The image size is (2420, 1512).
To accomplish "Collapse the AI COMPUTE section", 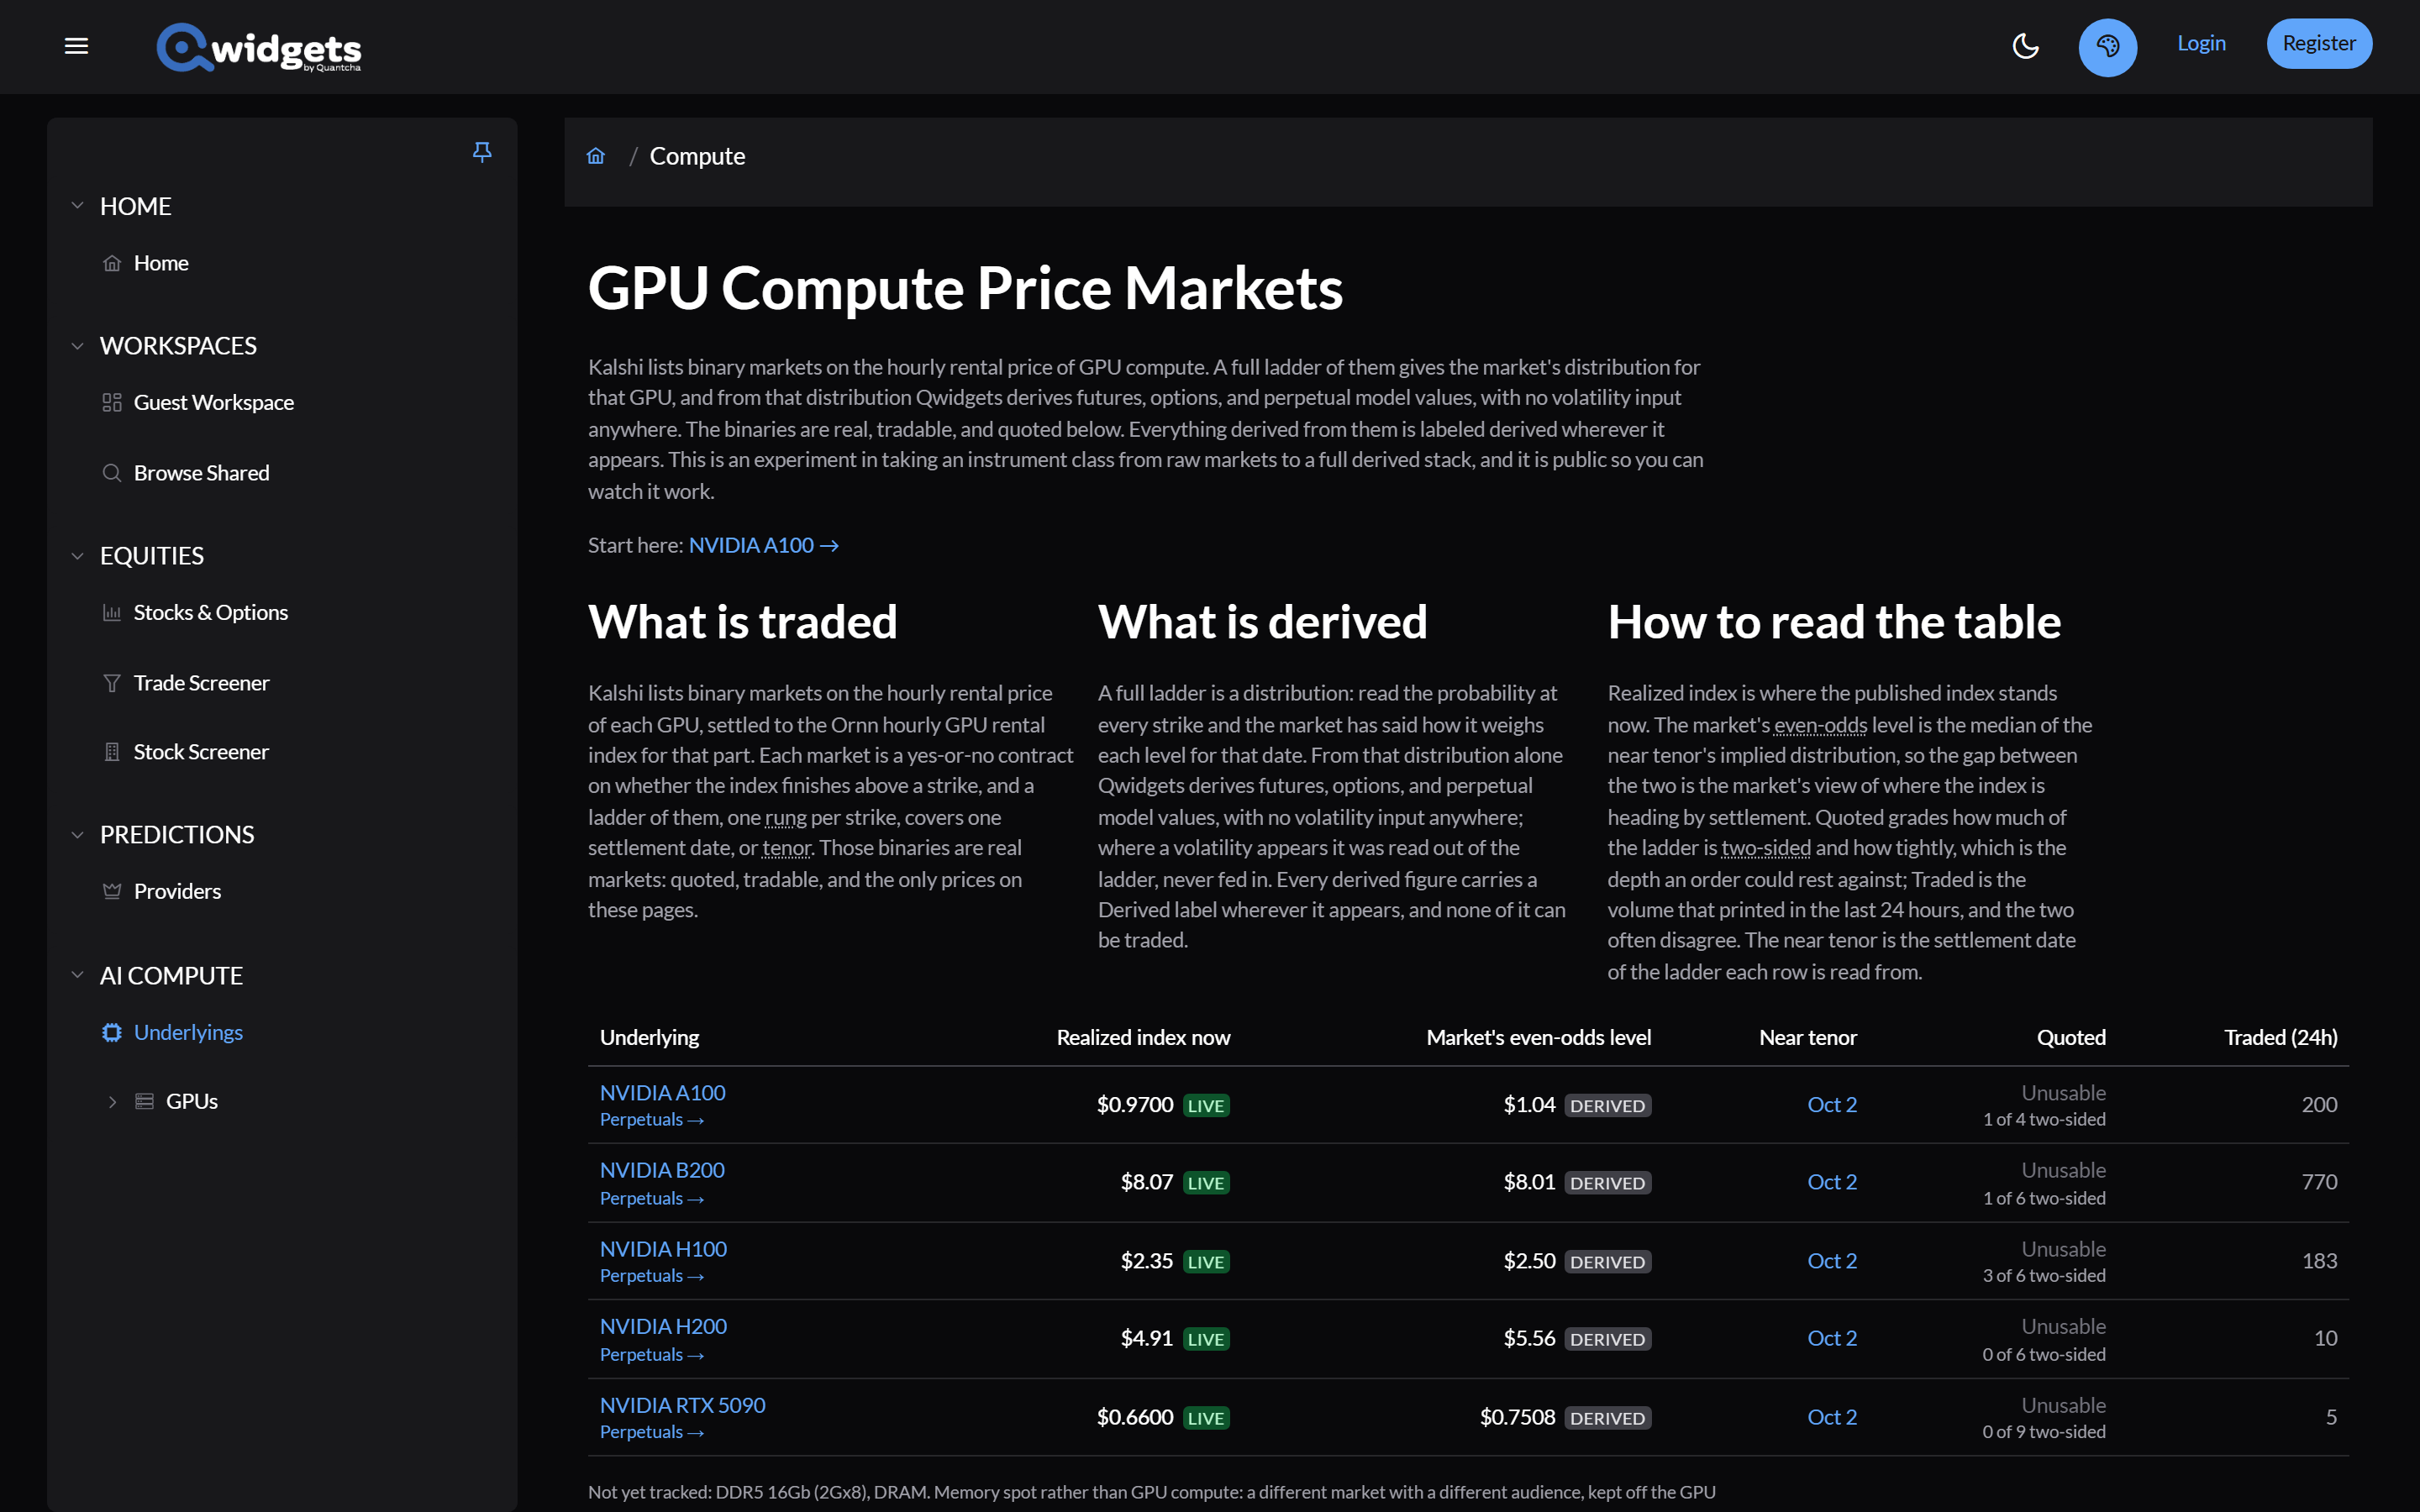I will coord(77,975).
